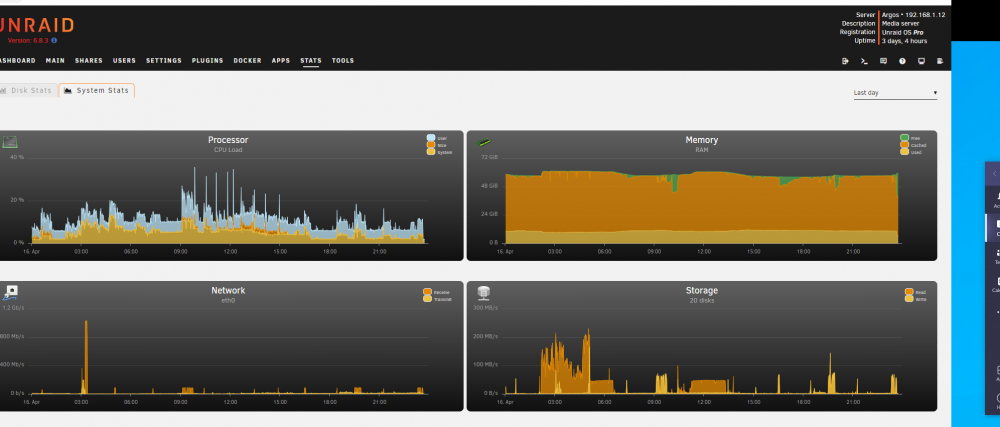Click the Storage disks icon
1000x427 pixels.
484,293
